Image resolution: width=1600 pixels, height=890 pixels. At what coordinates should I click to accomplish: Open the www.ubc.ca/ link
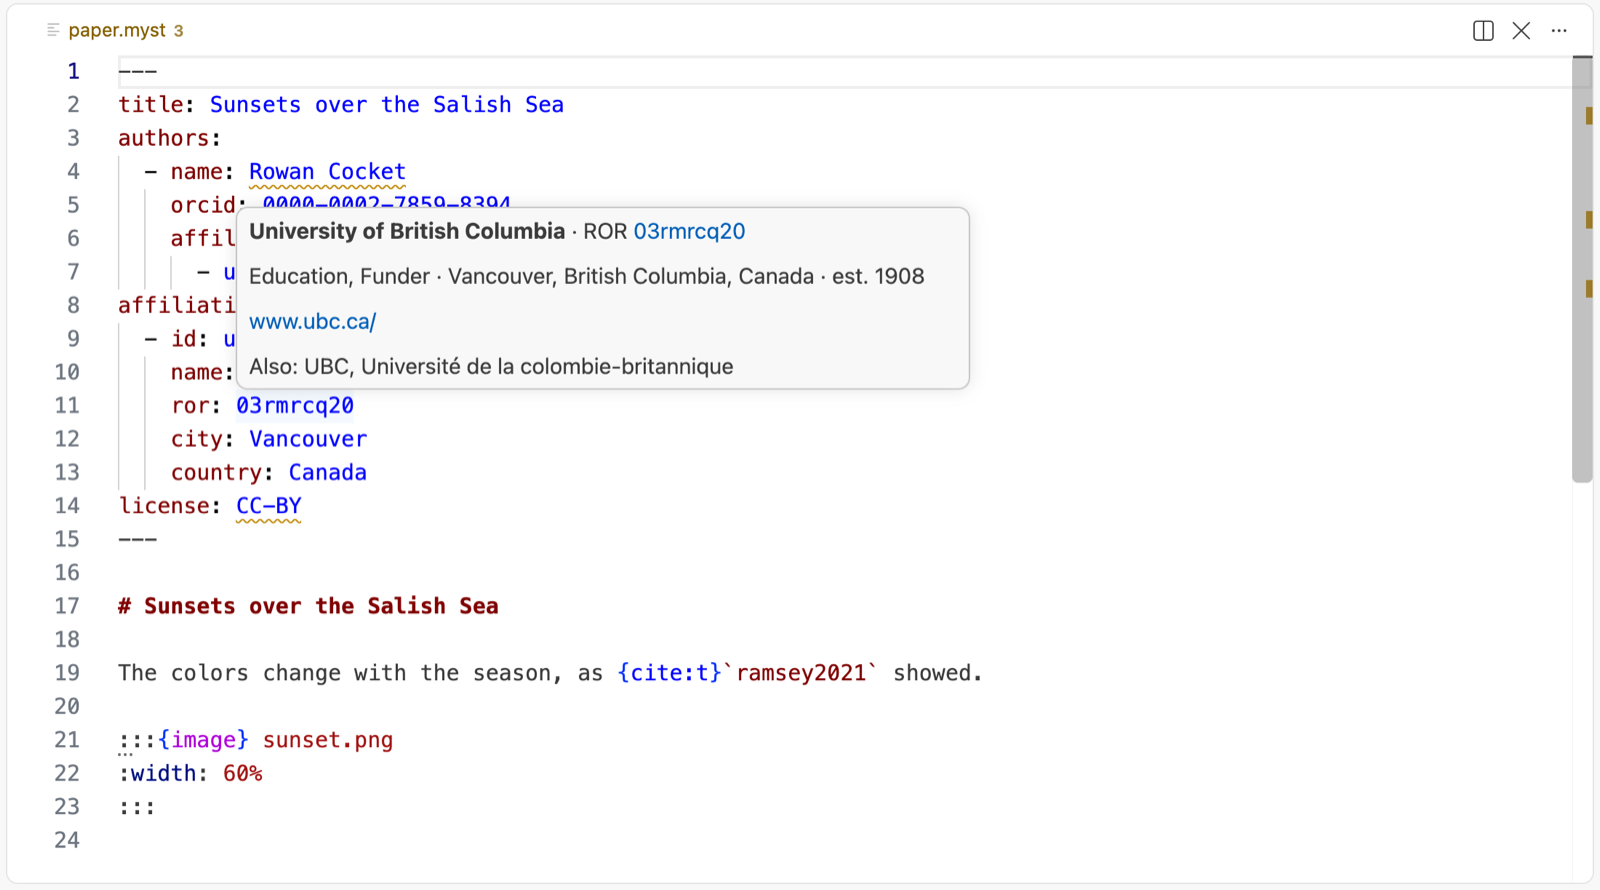pyautogui.click(x=312, y=321)
